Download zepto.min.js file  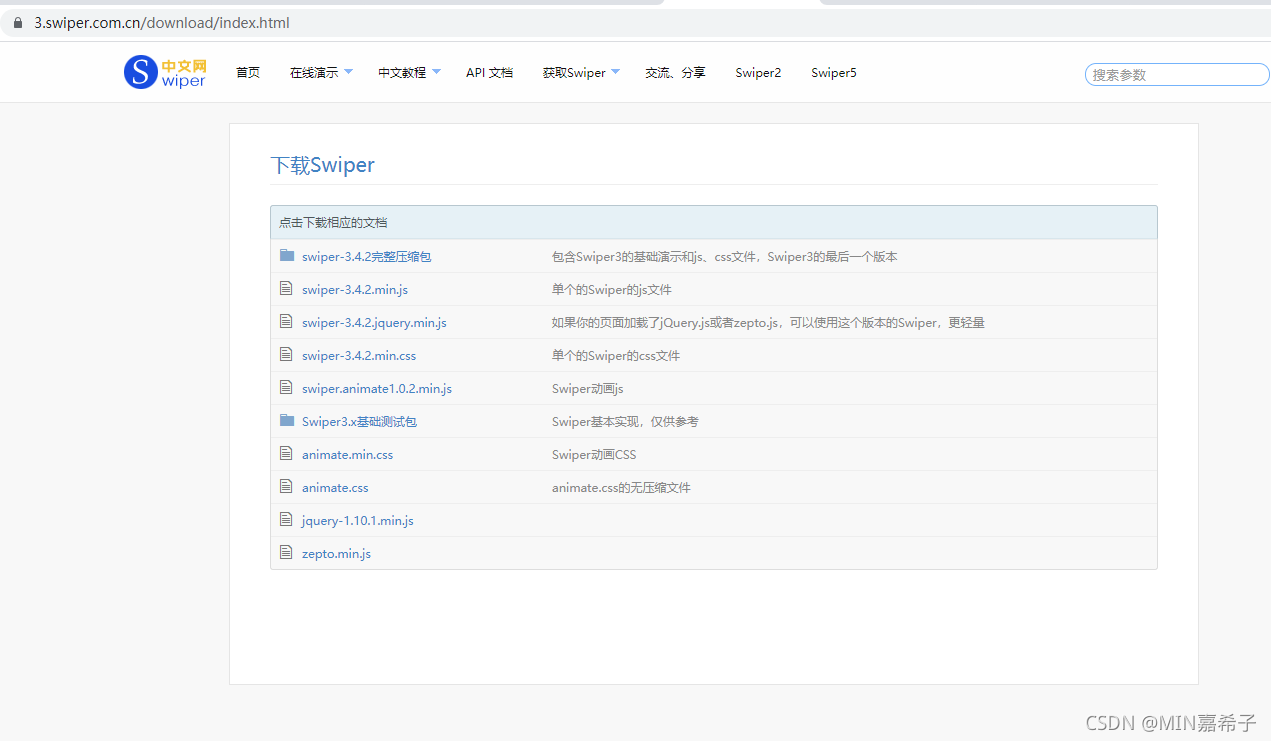click(x=336, y=554)
